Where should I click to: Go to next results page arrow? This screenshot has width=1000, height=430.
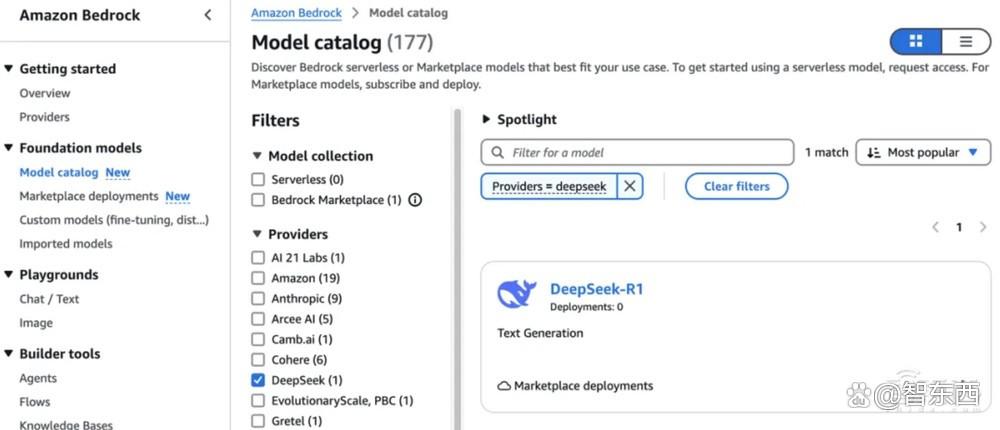coord(982,227)
